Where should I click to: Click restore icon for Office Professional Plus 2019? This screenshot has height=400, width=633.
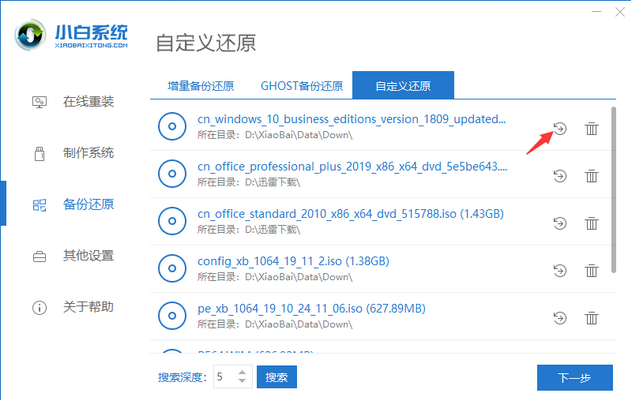(560, 175)
